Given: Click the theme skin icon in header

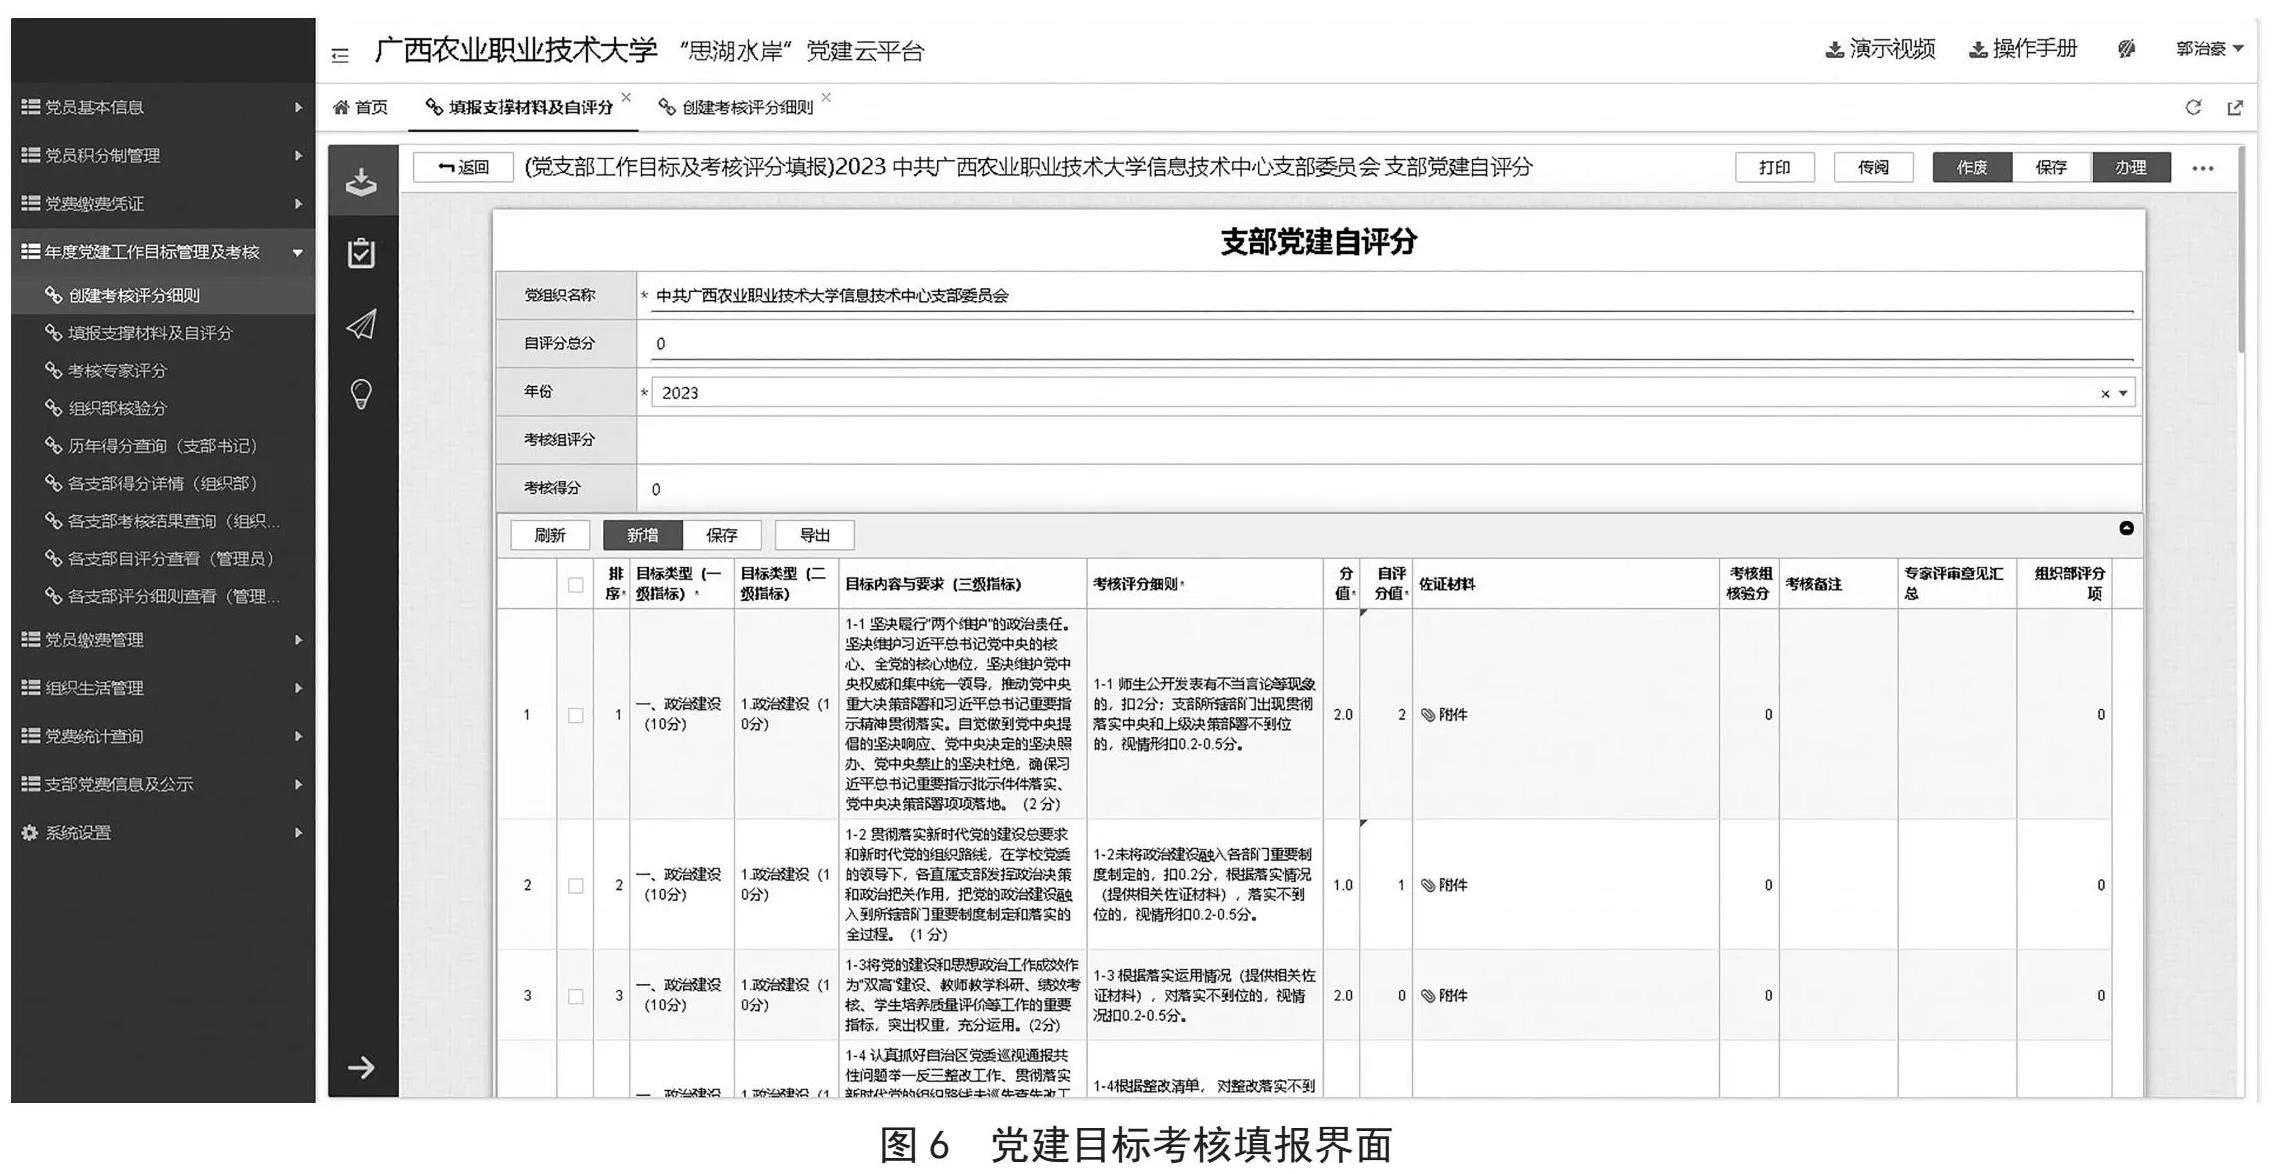Looking at the screenshot, I should pyautogui.click(x=2127, y=49).
